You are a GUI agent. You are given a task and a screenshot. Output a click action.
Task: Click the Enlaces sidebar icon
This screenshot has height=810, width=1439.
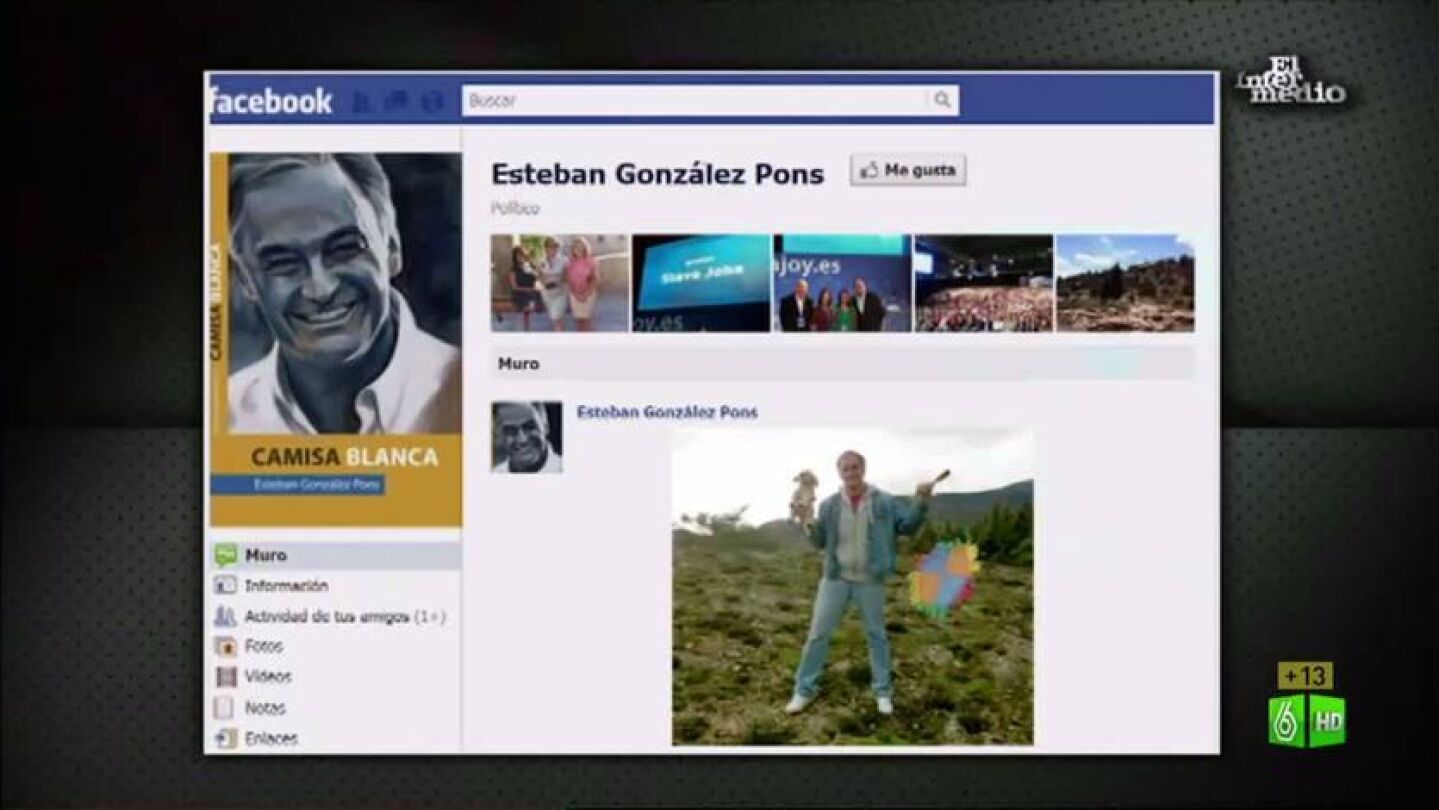pos(226,739)
